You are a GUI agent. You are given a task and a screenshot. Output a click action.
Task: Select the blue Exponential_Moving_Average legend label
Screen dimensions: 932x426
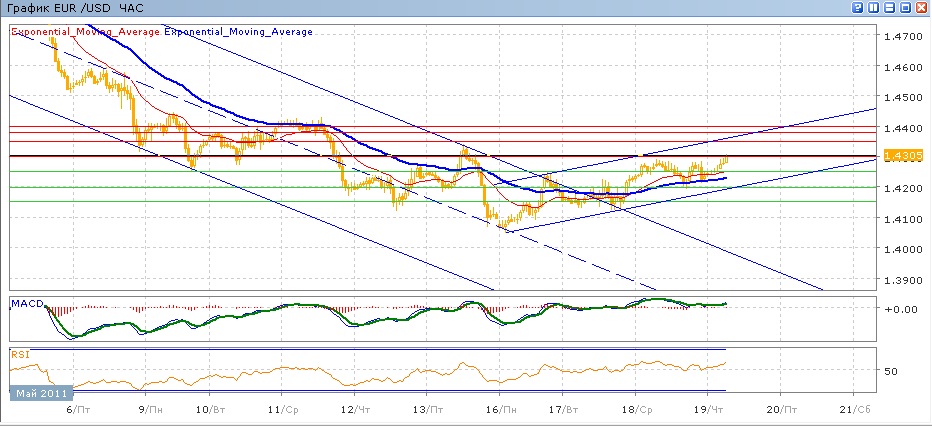click(238, 31)
